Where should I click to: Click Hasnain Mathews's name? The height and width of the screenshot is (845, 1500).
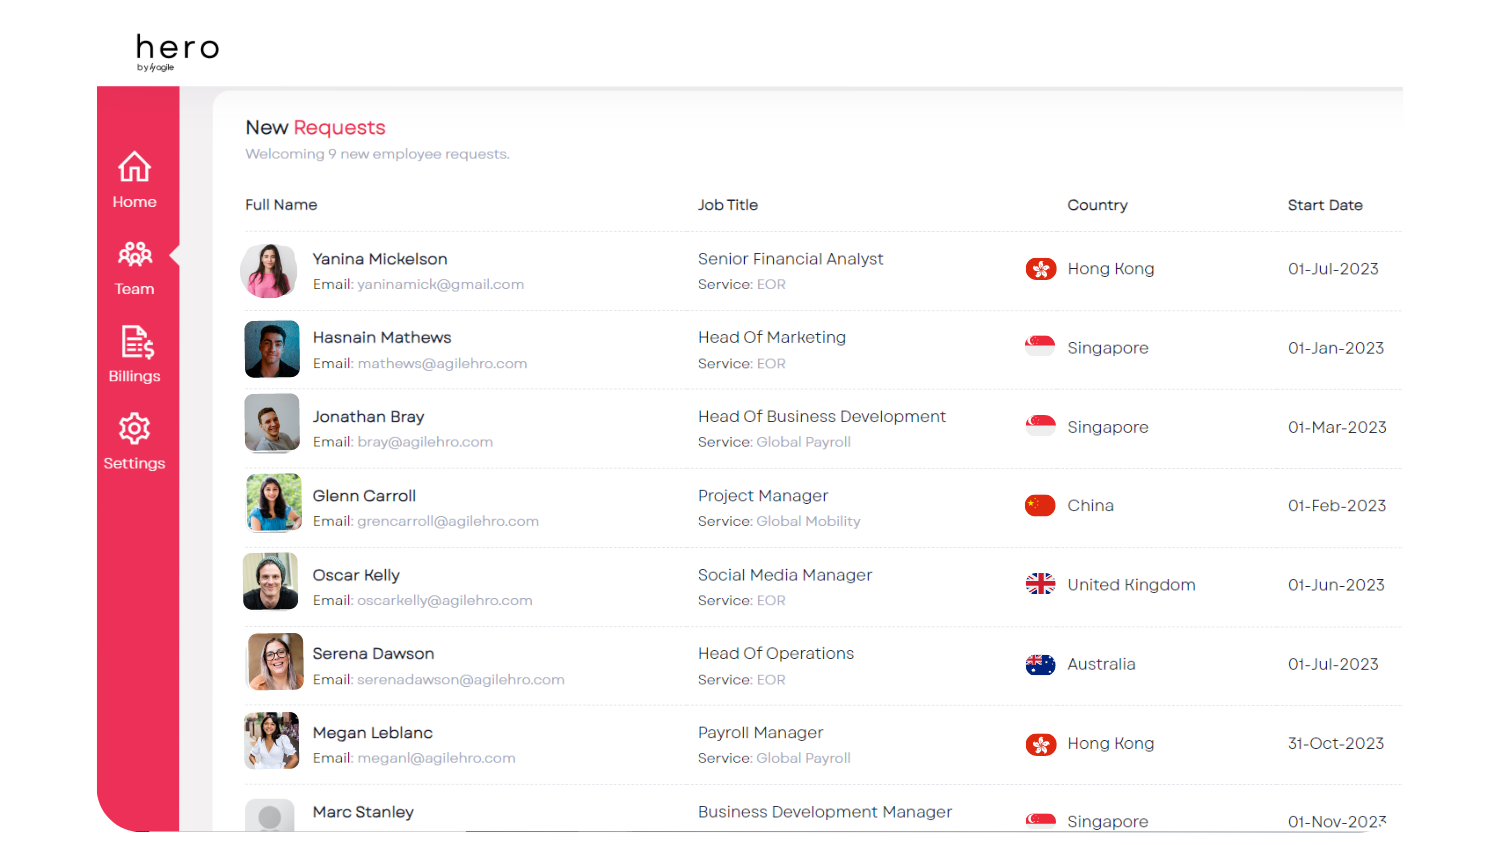pyautogui.click(x=382, y=338)
